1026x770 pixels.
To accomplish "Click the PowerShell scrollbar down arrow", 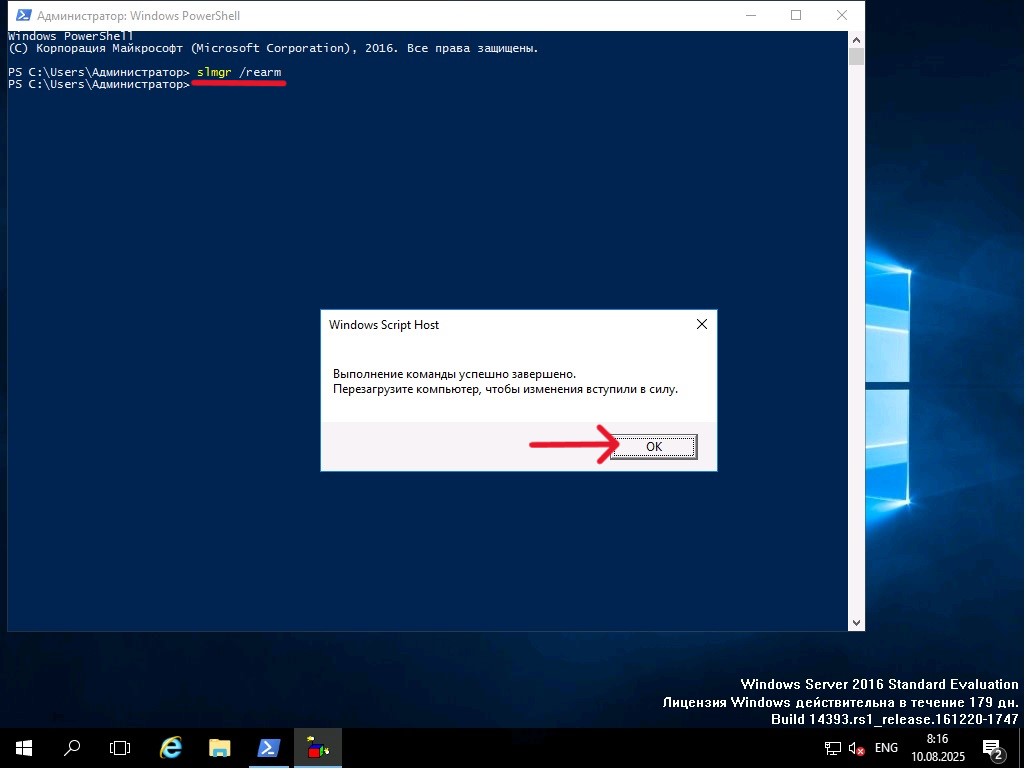I will pyautogui.click(x=856, y=623).
